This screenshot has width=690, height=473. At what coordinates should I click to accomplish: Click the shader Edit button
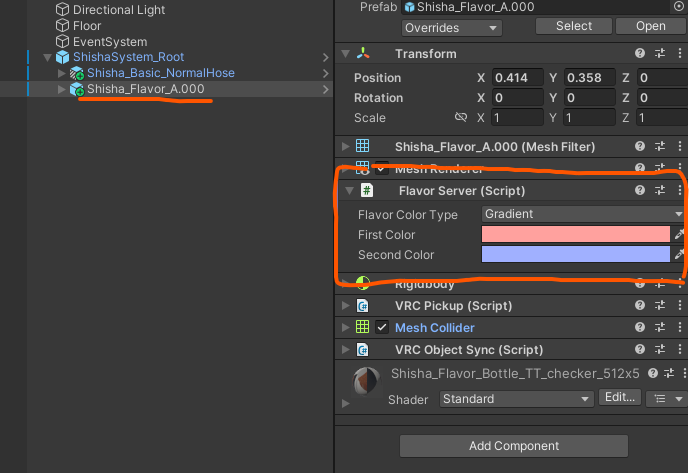tap(620, 397)
